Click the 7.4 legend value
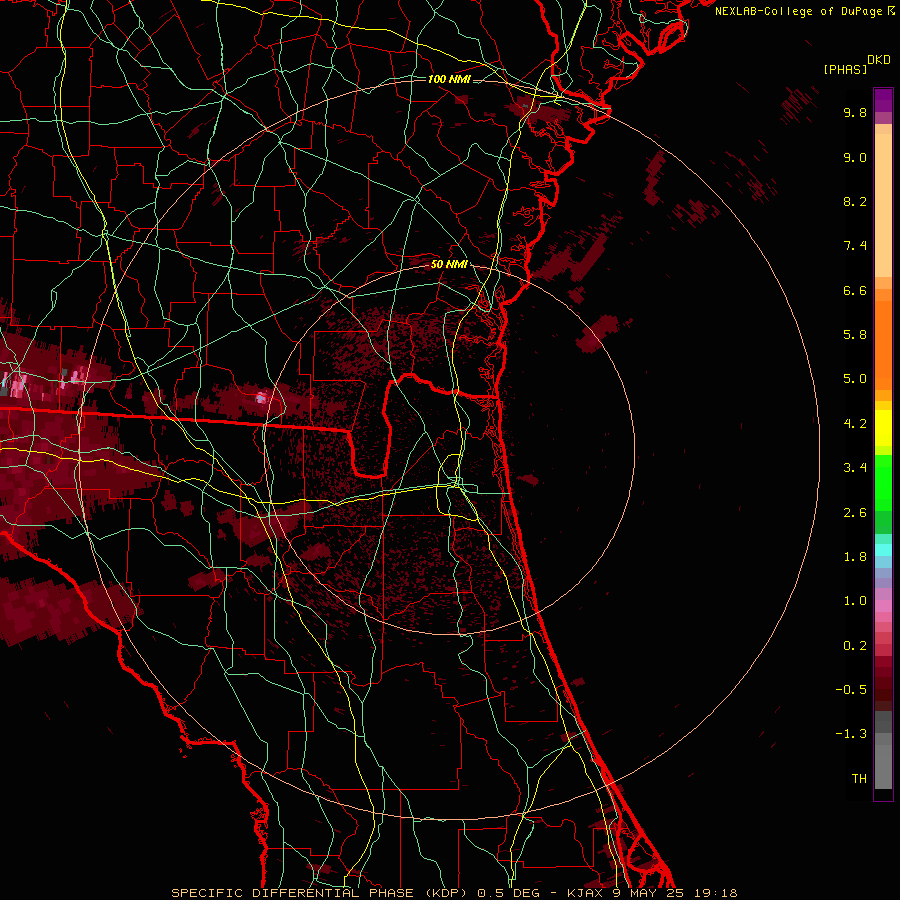The height and width of the screenshot is (900, 900). [x=855, y=246]
